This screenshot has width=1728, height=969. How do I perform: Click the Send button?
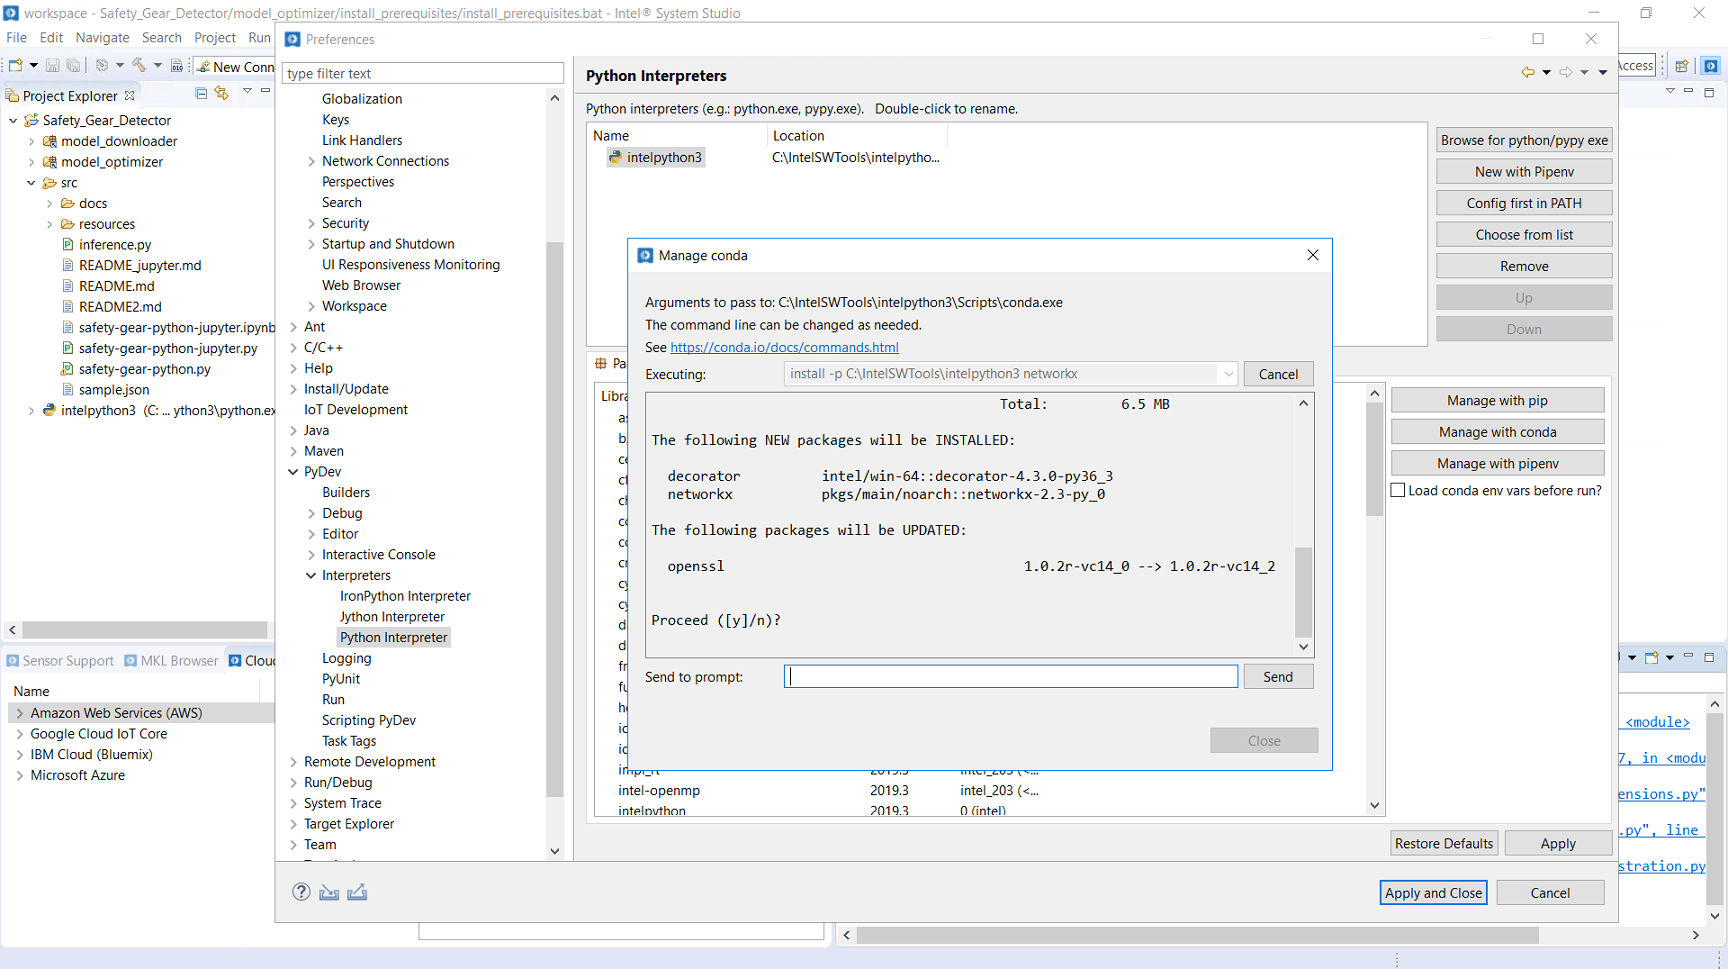(x=1278, y=677)
